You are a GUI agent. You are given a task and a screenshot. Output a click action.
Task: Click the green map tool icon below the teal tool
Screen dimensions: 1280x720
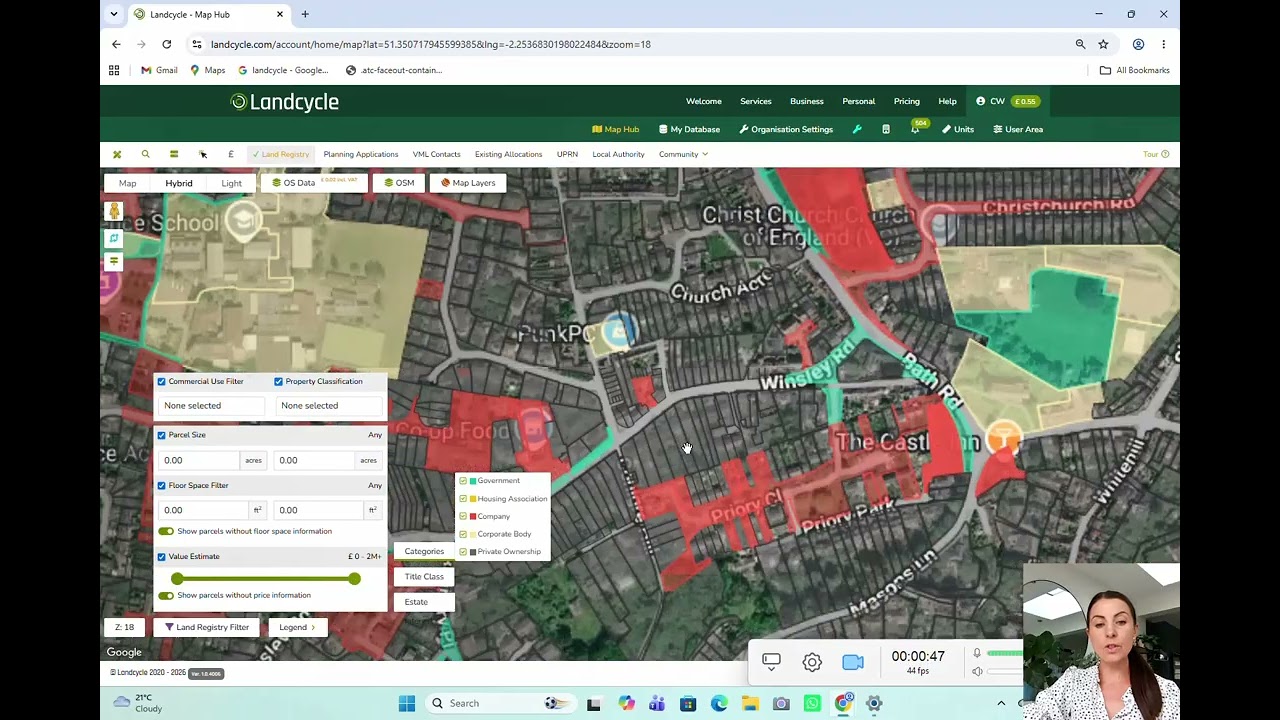[x=114, y=261]
